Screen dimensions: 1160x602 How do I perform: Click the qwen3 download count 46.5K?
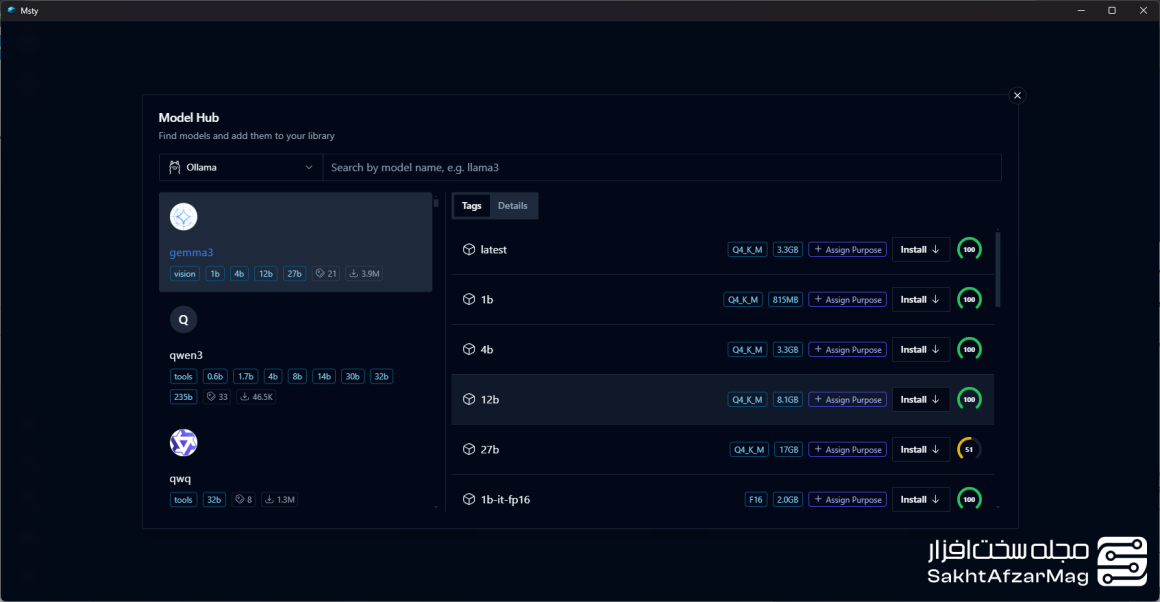pos(257,397)
